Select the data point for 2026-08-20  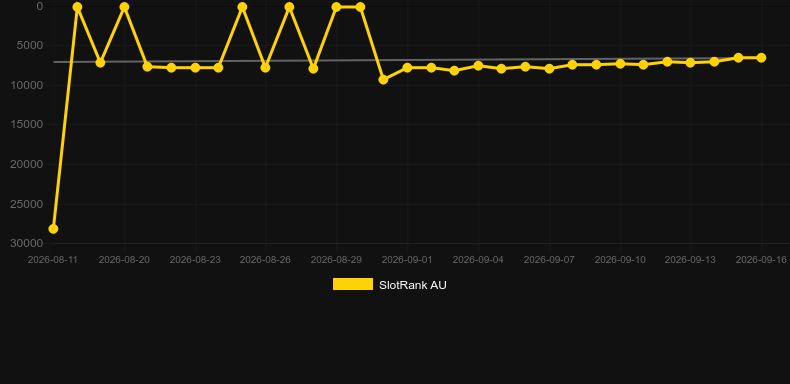(124, 7)
